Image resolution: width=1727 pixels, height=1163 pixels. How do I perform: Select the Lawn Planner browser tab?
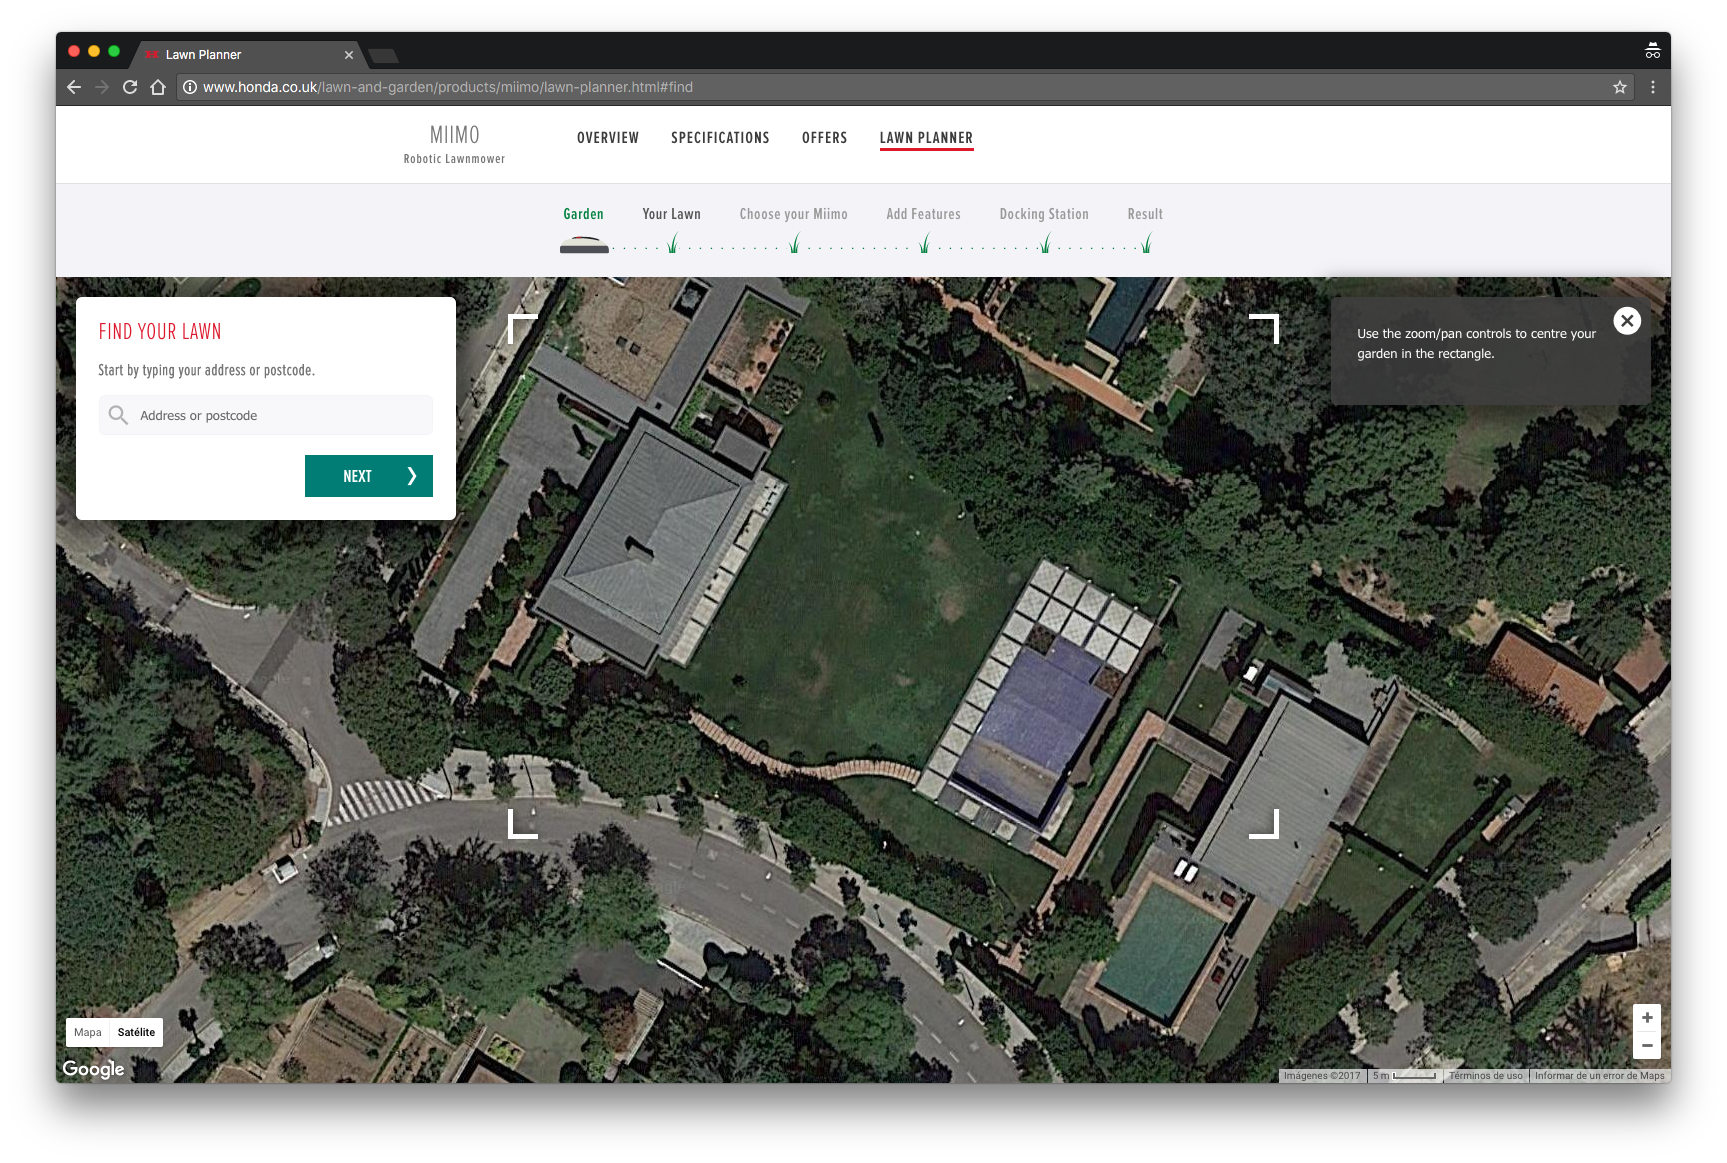[248, 55]
